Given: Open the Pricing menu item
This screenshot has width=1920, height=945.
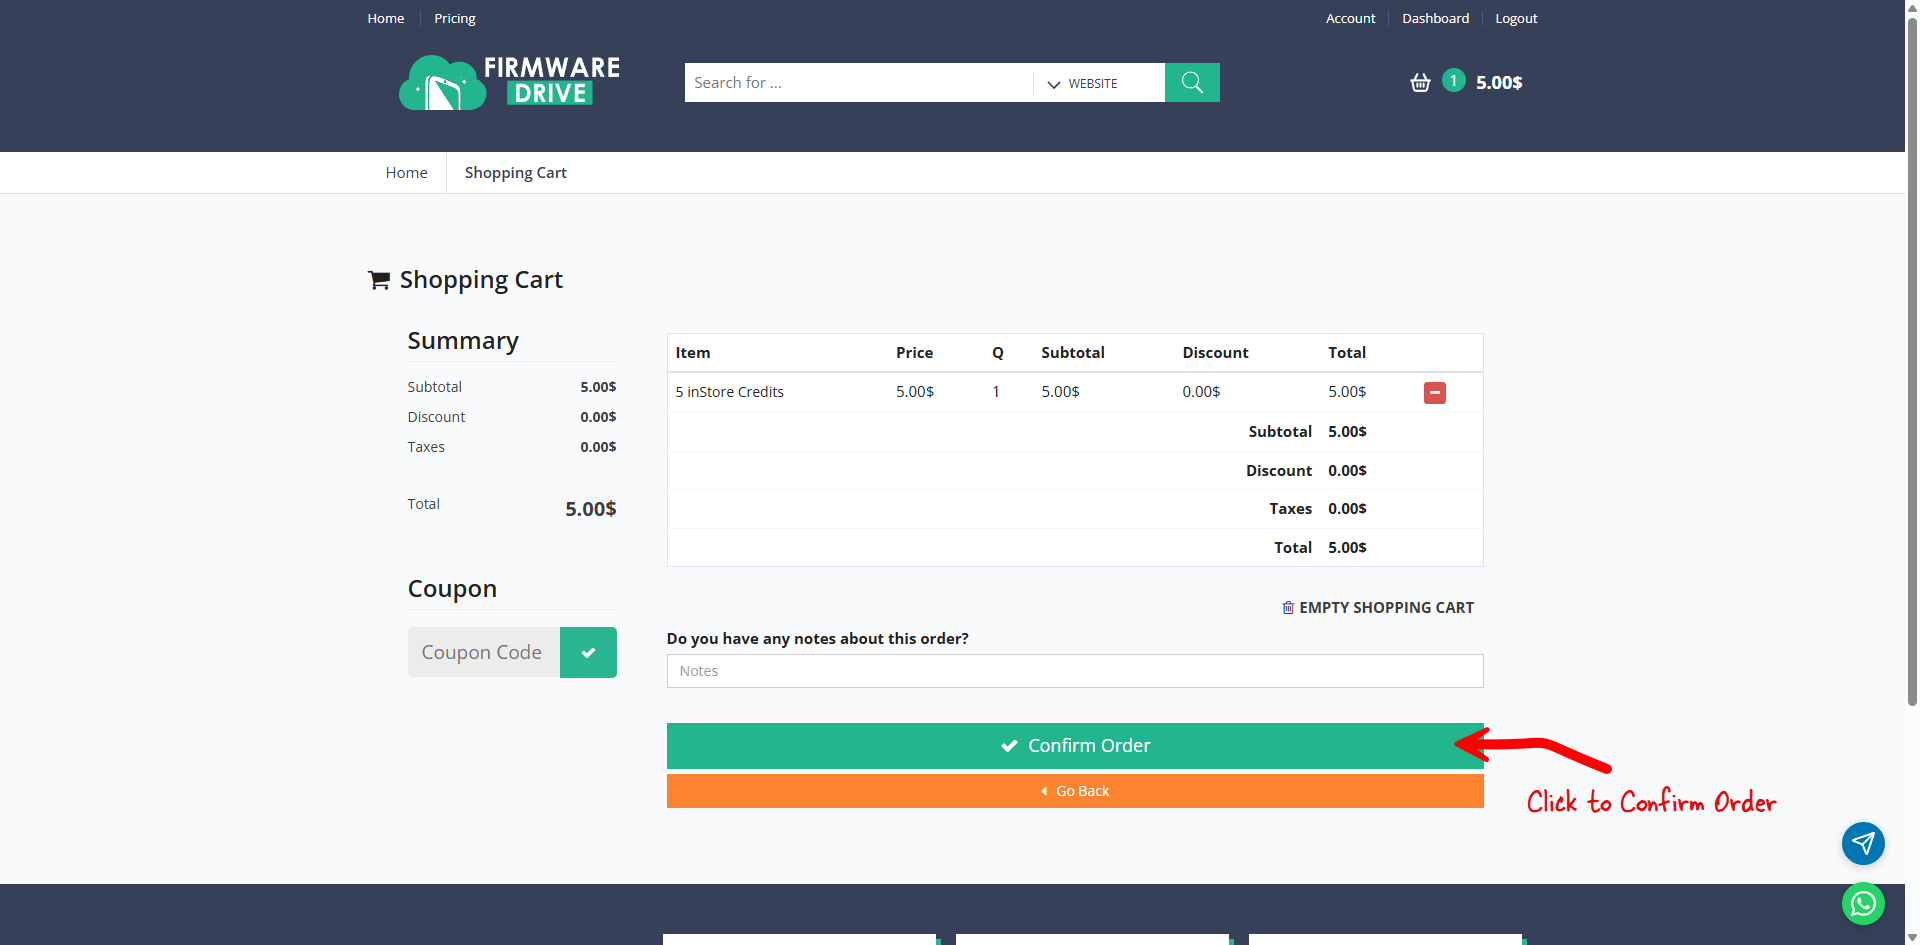Looking at the screenshot, I should coord(454,18).
